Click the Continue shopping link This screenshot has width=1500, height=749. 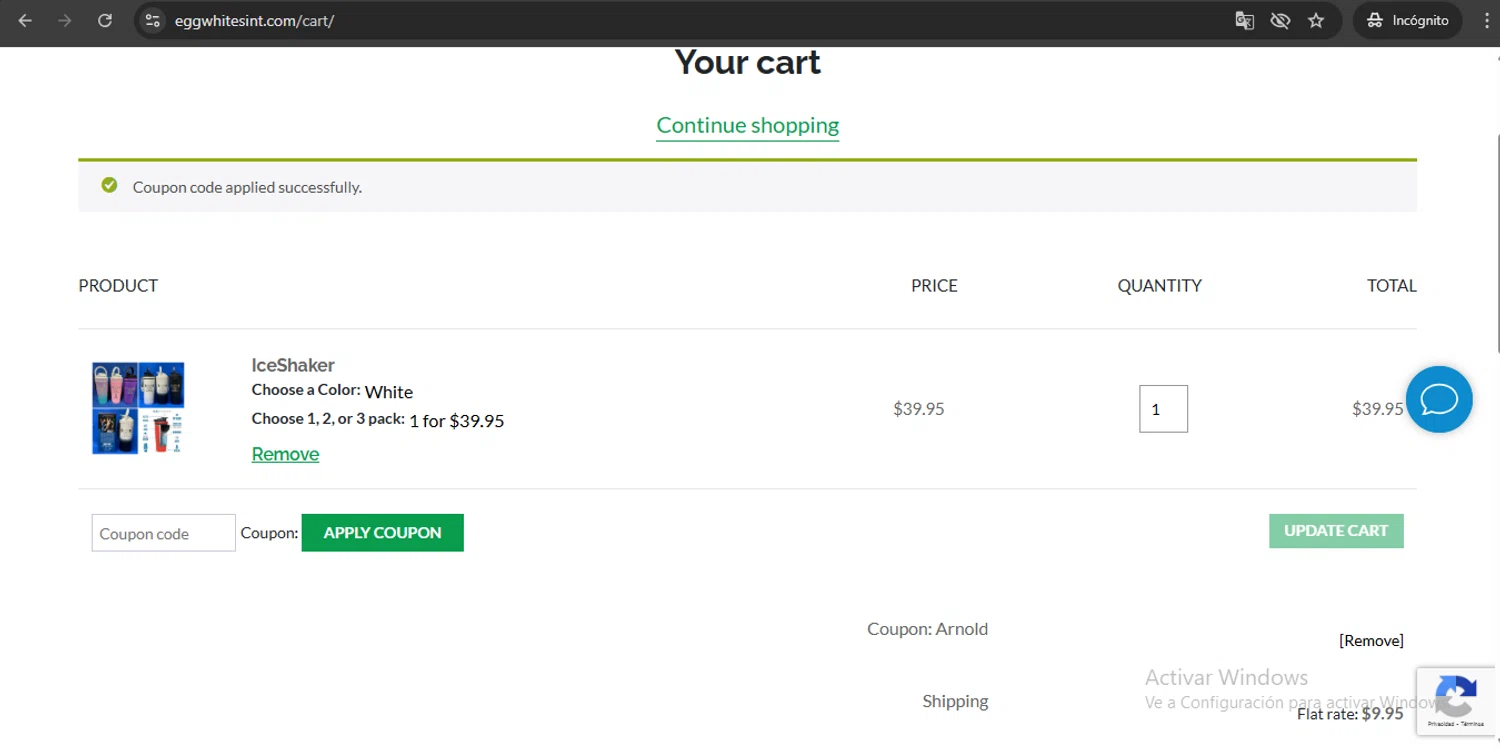click(x=747, y=125)
